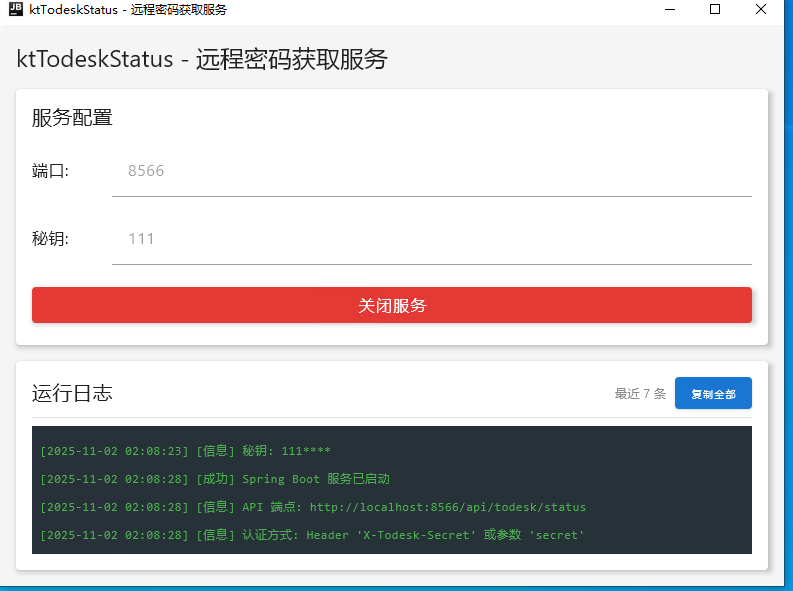Click the window title bar text
793x591 pixels.
pos(128,10)
